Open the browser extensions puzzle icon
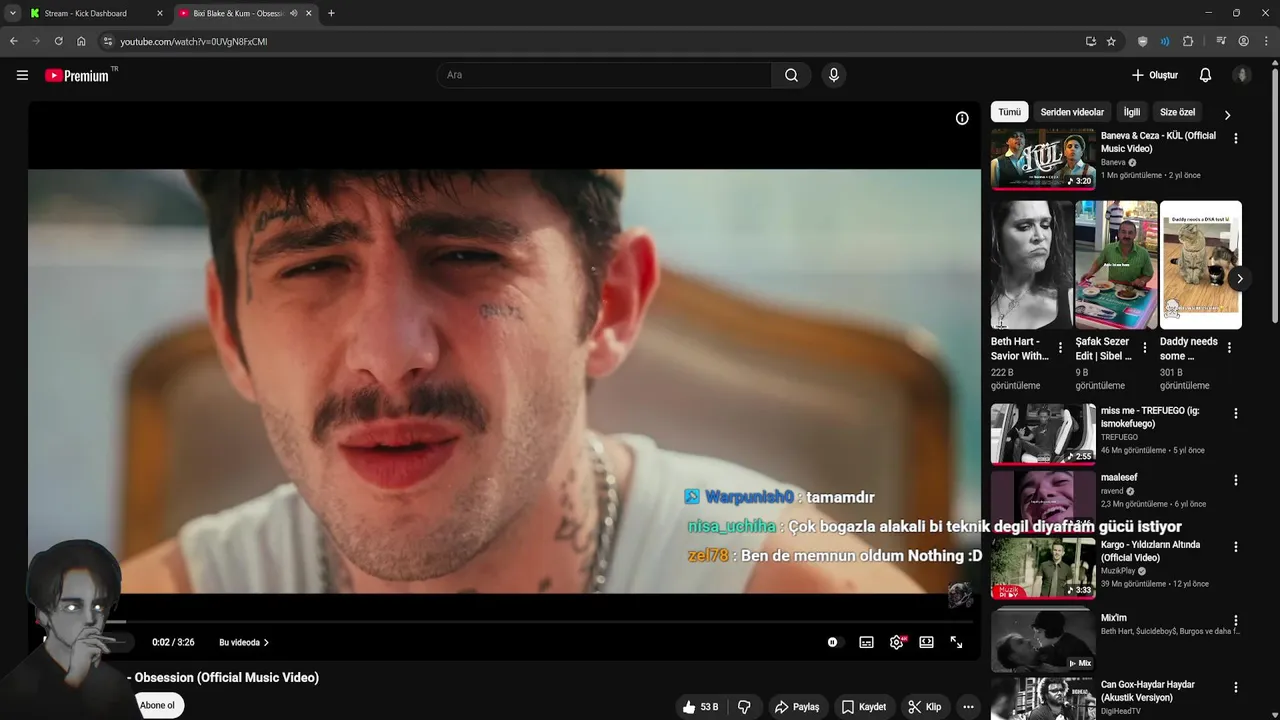The width and height of the screenshot is (1280, 720). (x=1188, y=41)
